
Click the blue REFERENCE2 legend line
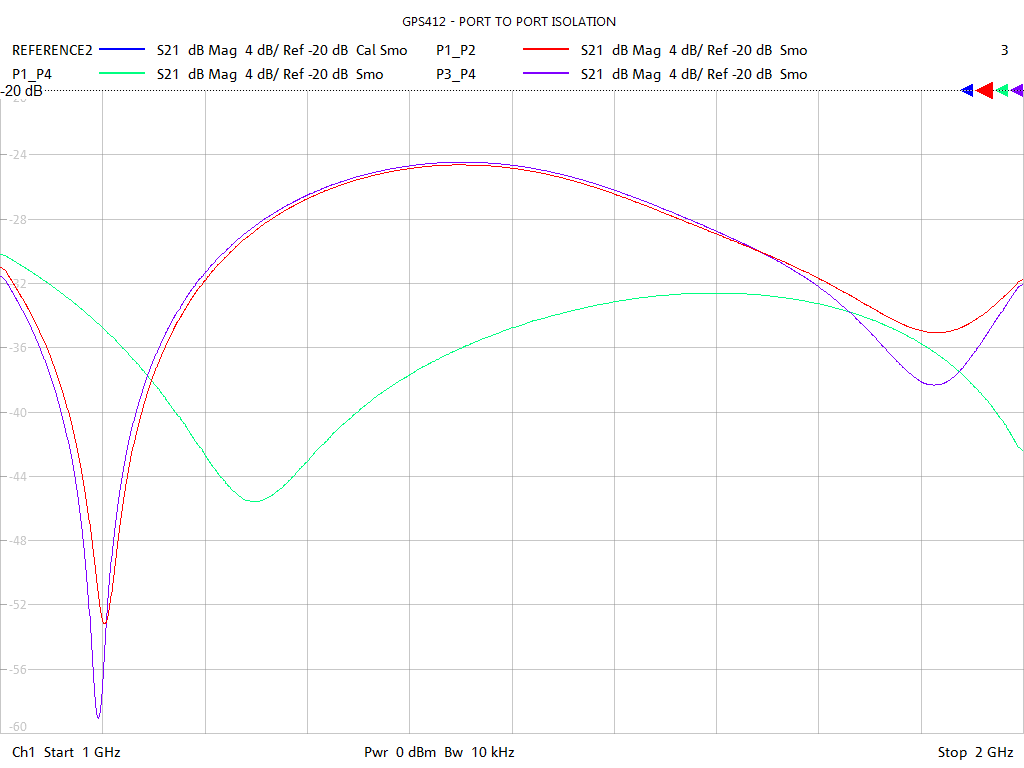(122, 50)
